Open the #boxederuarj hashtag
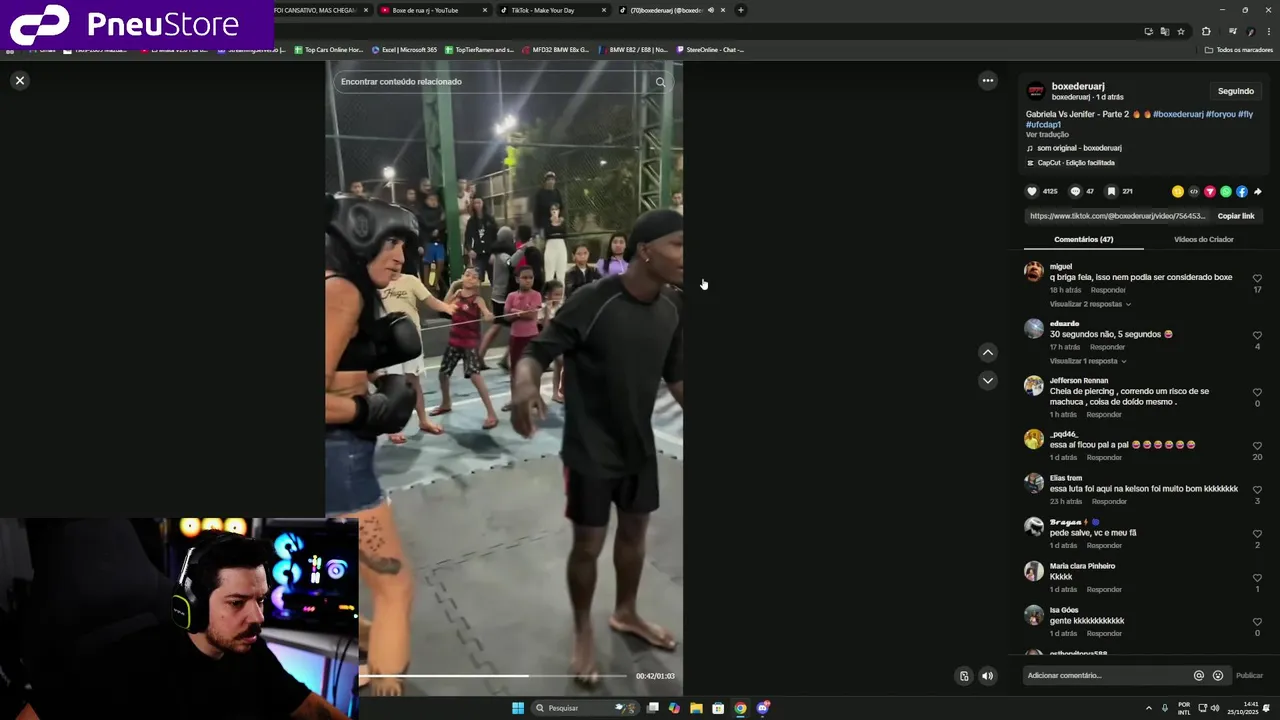The height and width of the screenshot is (720, 1280). (1178, 114)
